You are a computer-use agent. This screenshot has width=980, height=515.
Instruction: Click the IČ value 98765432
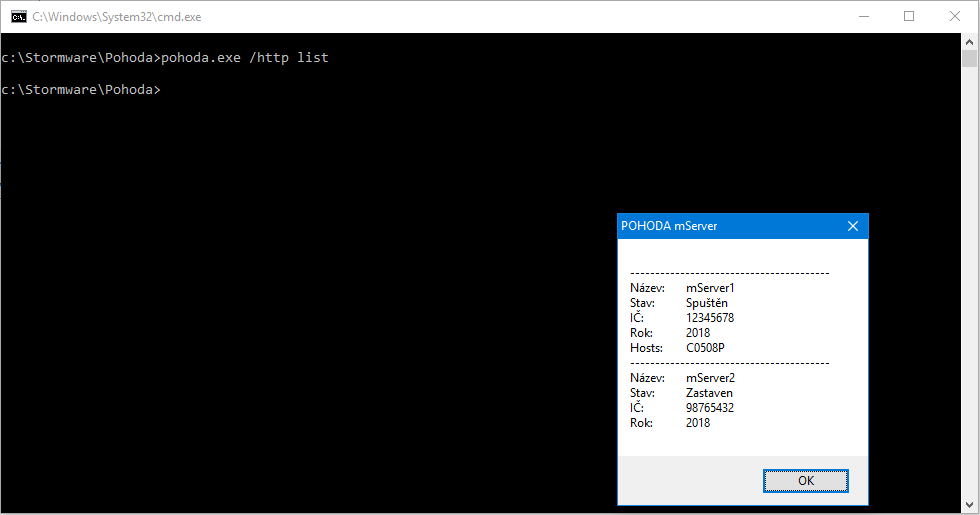[x=710, y=408]
